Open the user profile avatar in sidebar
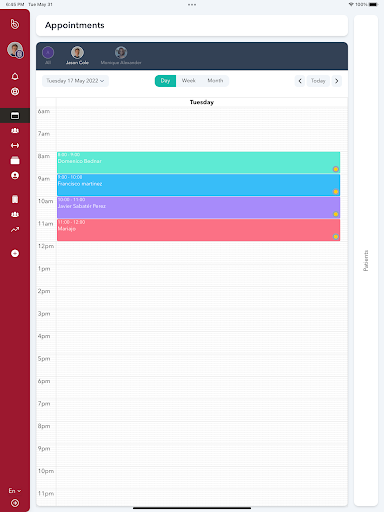Image resolution: width=384 pixels, height=512 pixels. click(x=15, y=50)
